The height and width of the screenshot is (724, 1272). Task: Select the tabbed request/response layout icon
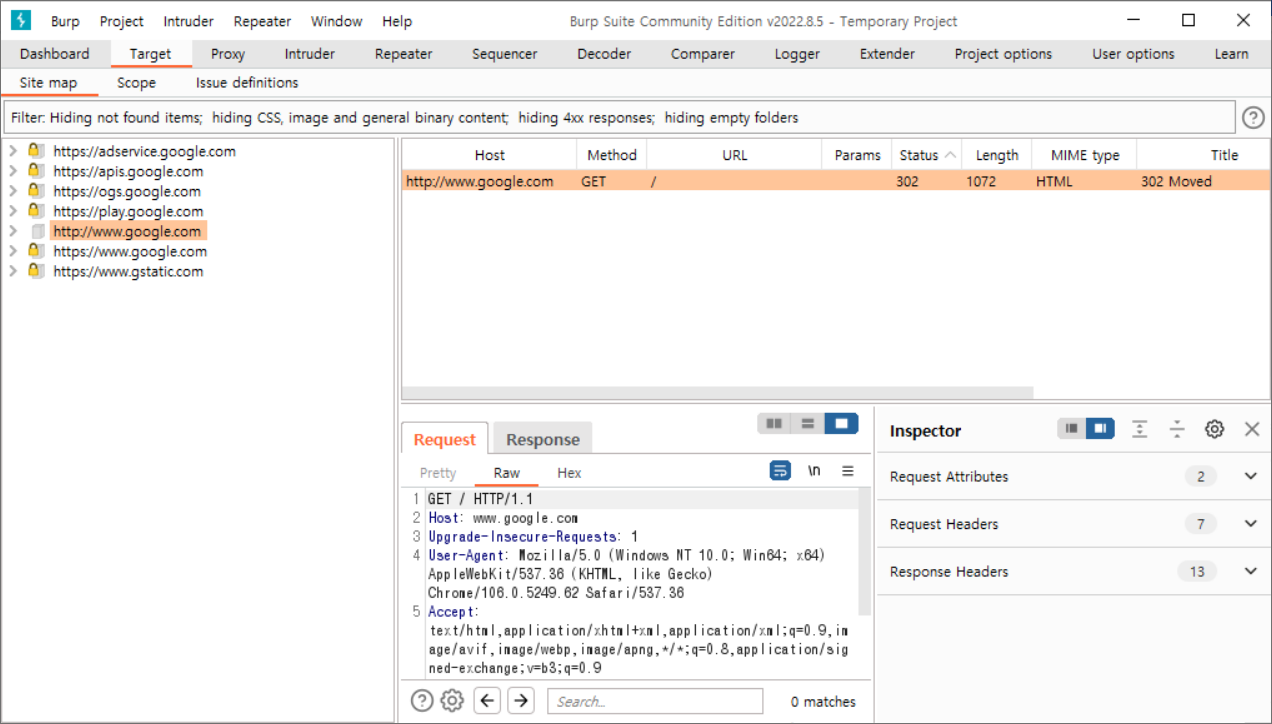pos(842,424)
